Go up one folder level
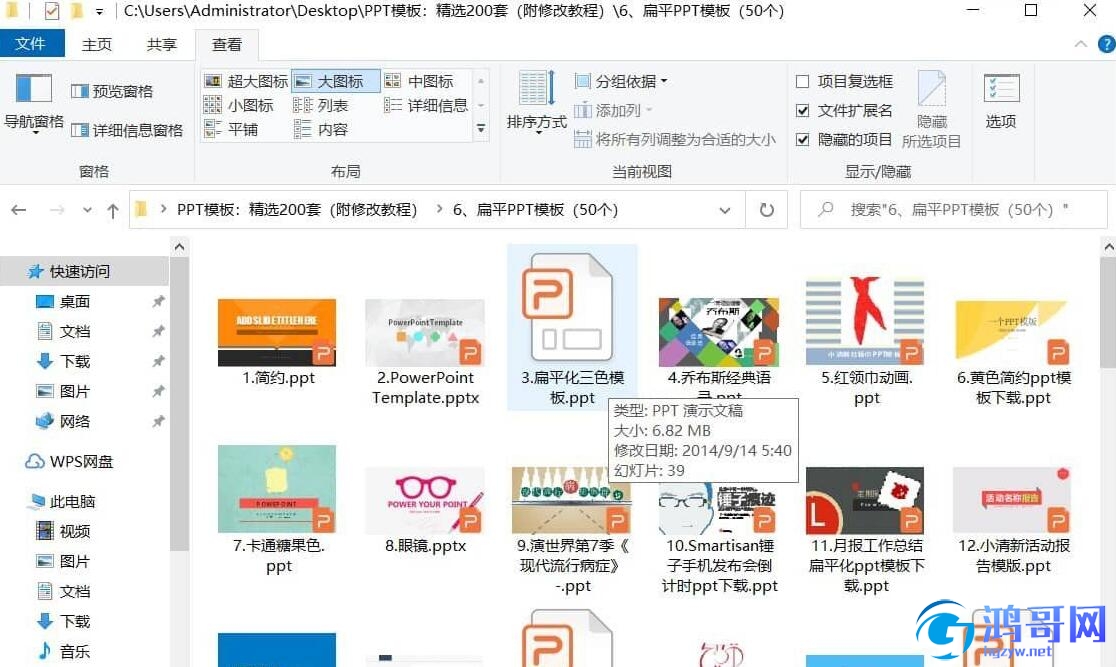Viewport: 1116px width, 667px height. coord(112,210)
